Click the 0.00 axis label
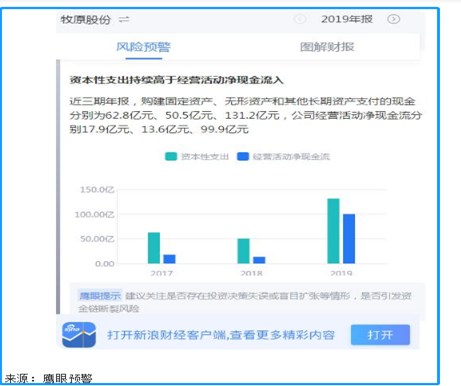 (x=104, y=264)
